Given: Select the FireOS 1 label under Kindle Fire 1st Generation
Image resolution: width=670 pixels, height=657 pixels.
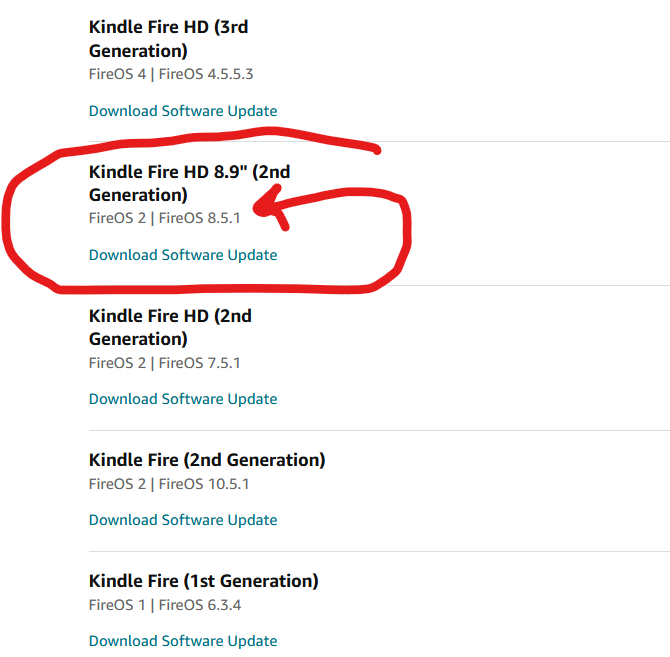Looking at the screenshot, I should 118,605.
